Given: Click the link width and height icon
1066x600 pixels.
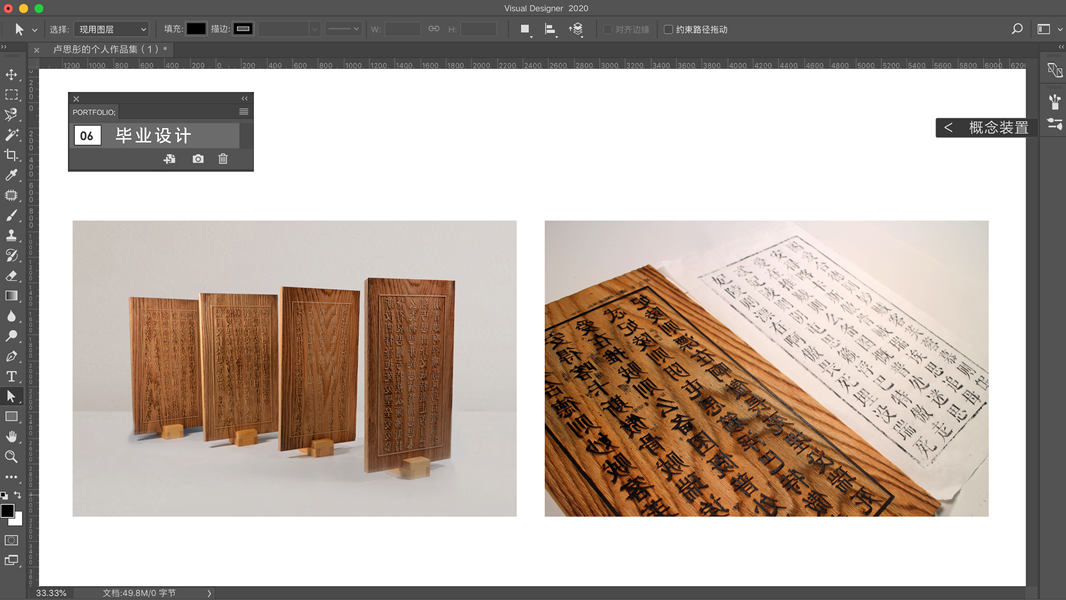Looking at the screenshot, I should tap(434, 29).
